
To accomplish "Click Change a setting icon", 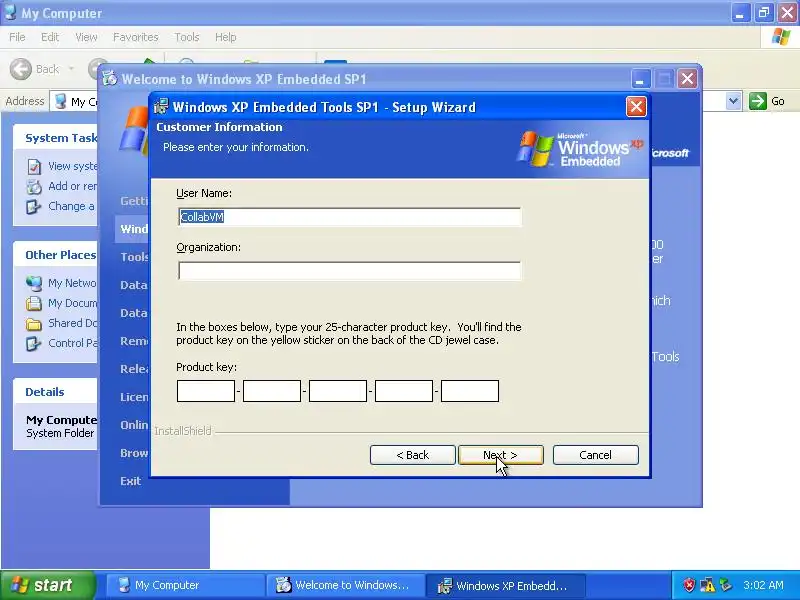I will [34, 207].
